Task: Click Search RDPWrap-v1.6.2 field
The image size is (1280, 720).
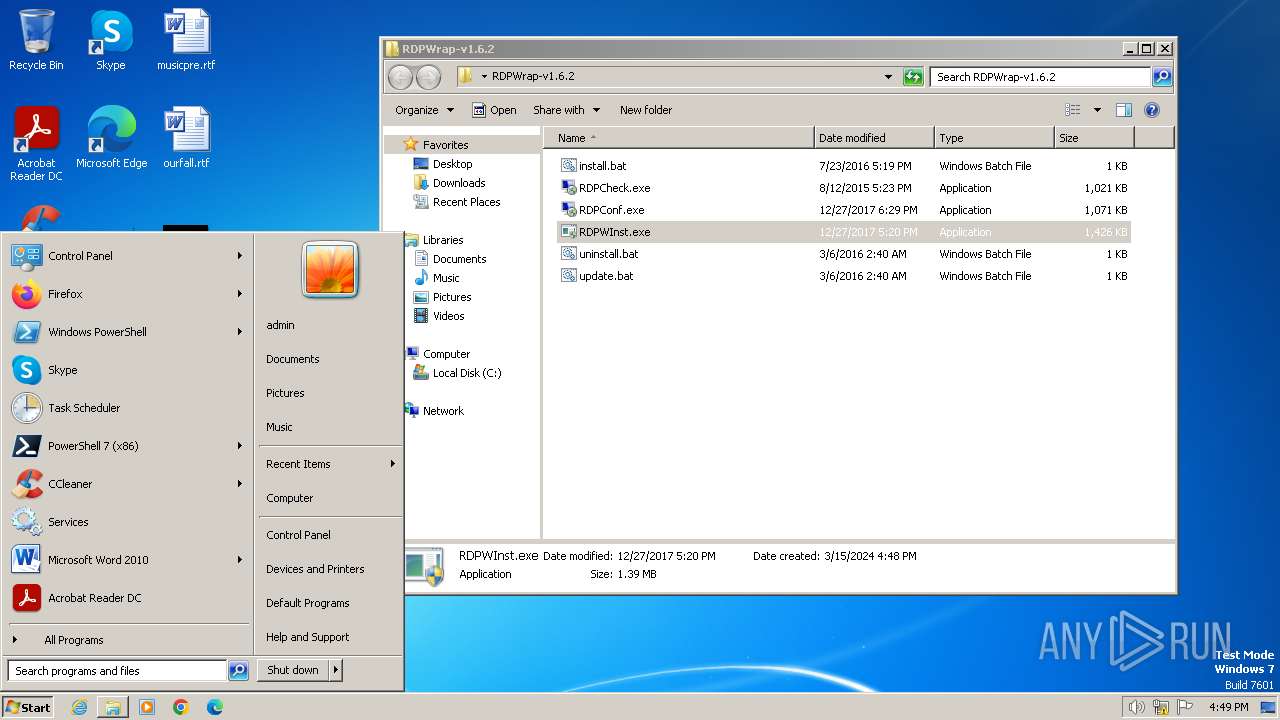Action: click(x=1040, y=77)
